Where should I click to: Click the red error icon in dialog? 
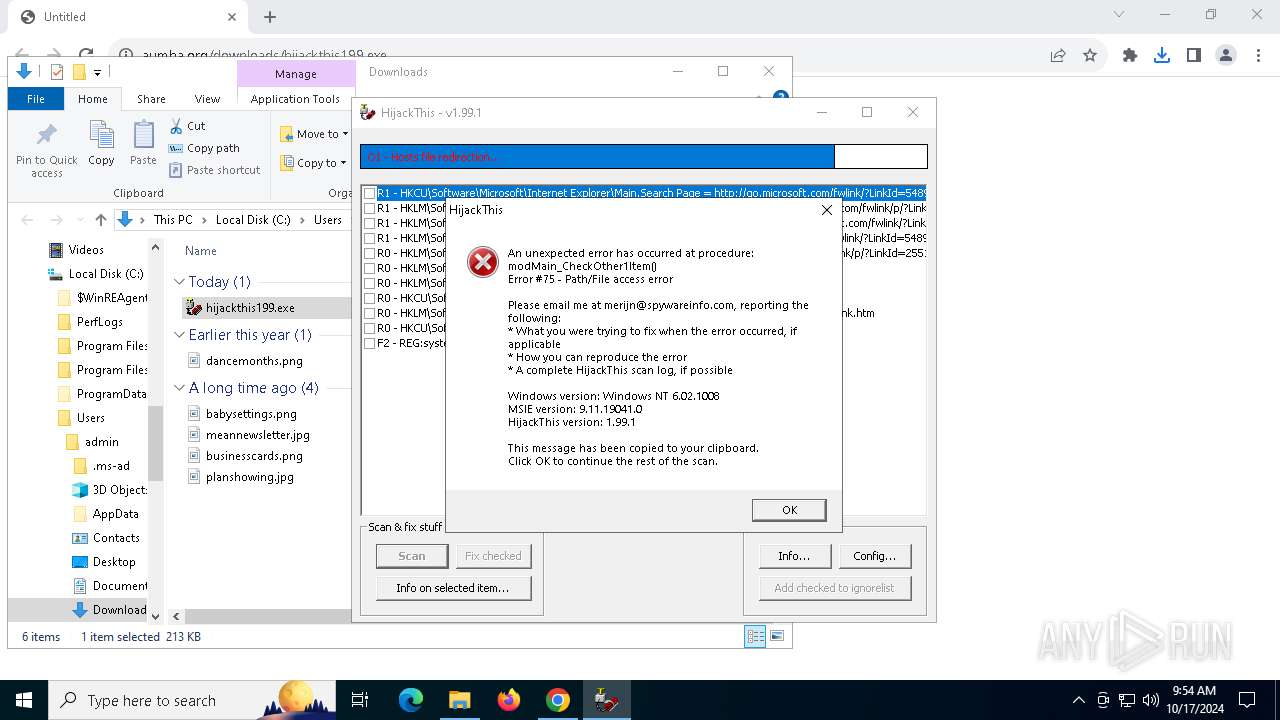pos(483,262)
